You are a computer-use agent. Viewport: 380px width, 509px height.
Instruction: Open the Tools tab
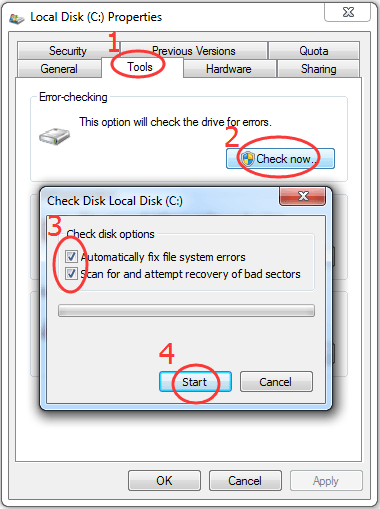140,67
